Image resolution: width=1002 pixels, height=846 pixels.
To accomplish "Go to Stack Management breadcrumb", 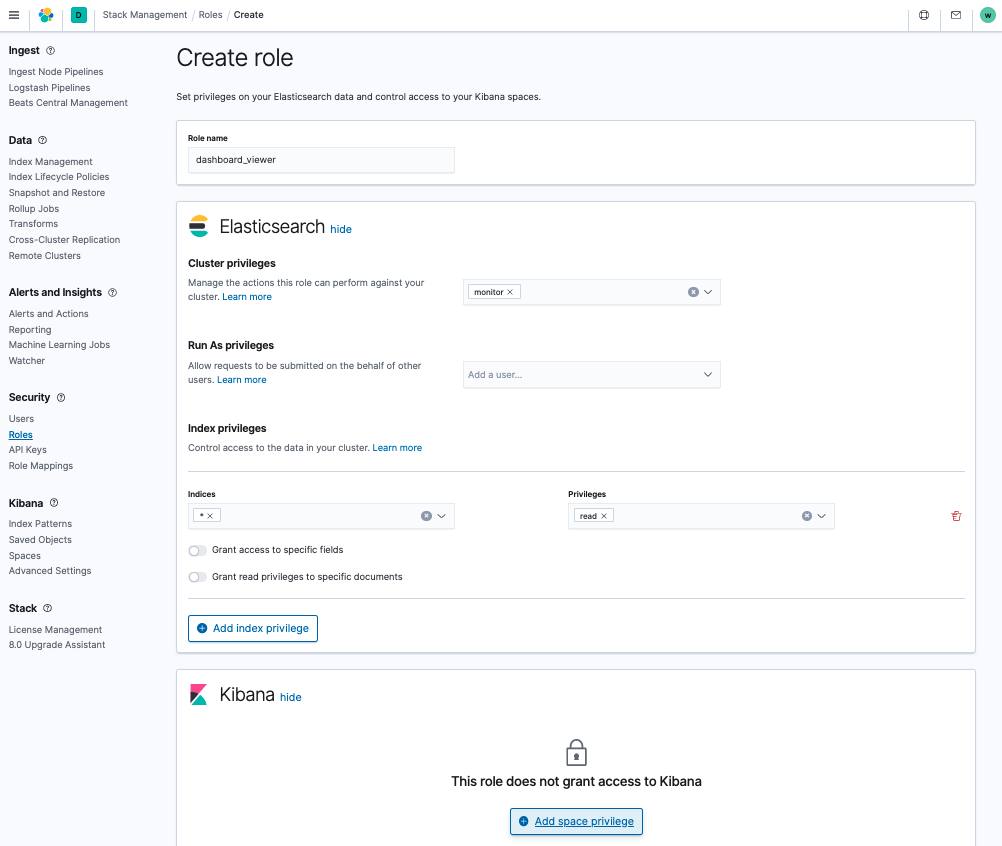I will pyautogui.click(x=145, y=15).
